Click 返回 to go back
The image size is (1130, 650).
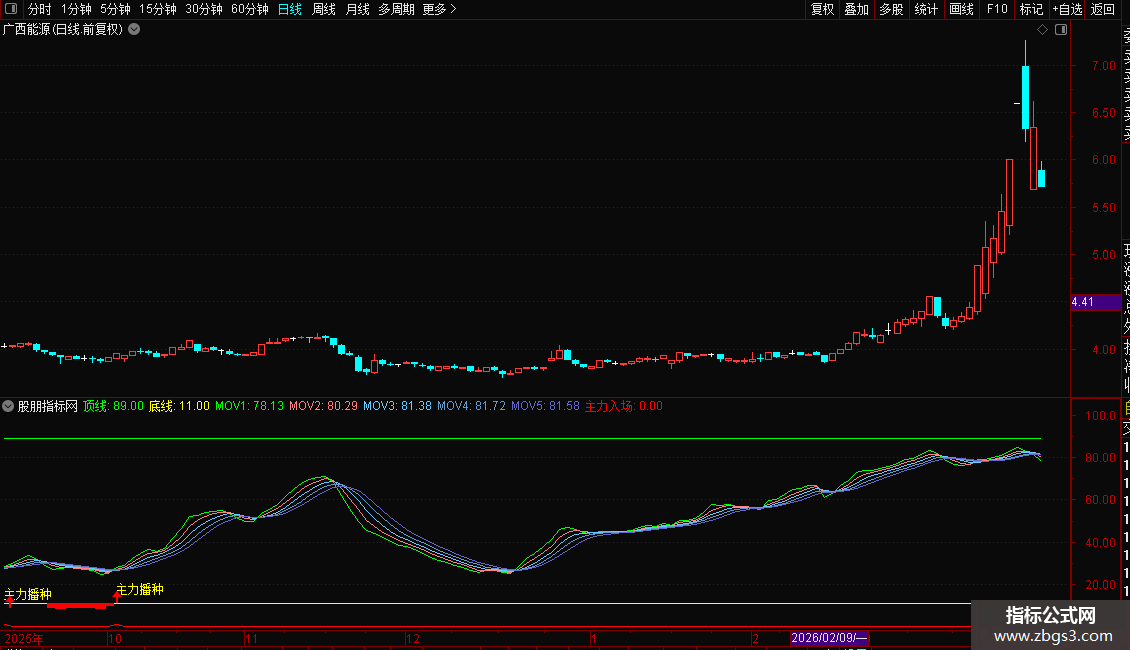pos(1103,9)
